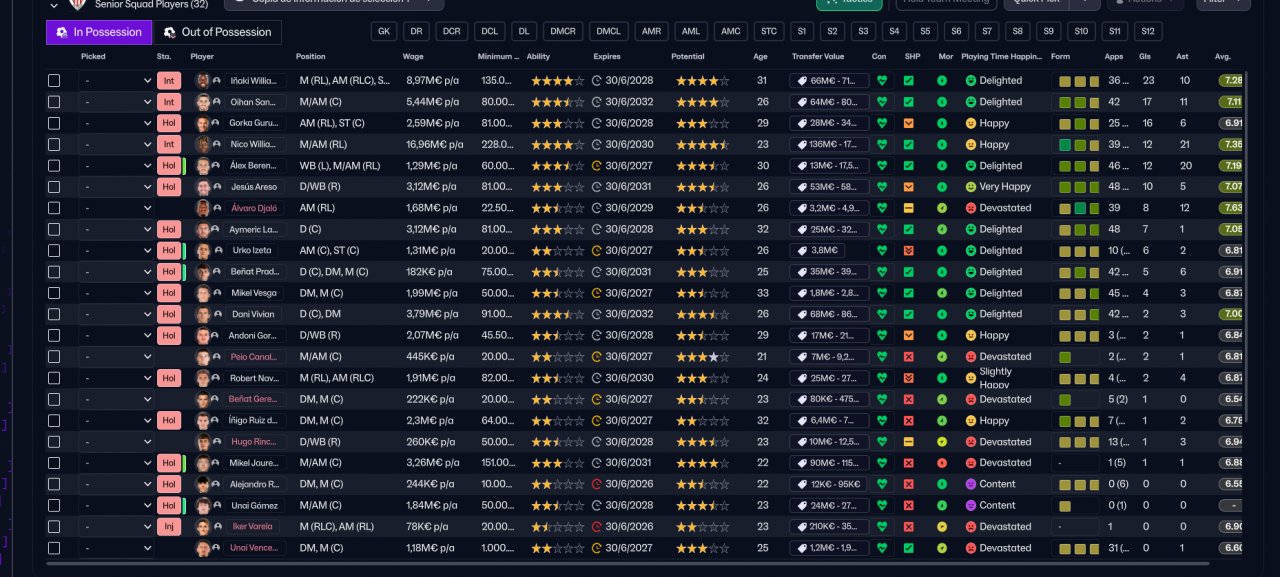Click the GK position filter button
Viewport: 1280px width, 577px height.
click(x=383, y=32)
